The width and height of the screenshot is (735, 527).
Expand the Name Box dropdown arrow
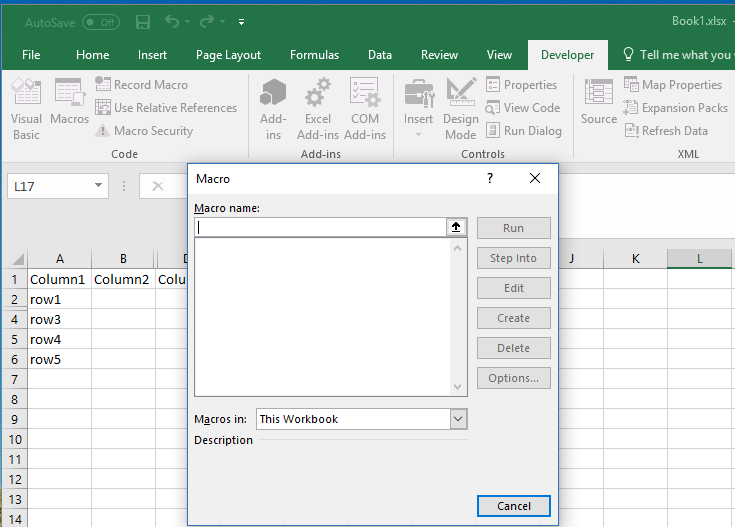(98, 185)
